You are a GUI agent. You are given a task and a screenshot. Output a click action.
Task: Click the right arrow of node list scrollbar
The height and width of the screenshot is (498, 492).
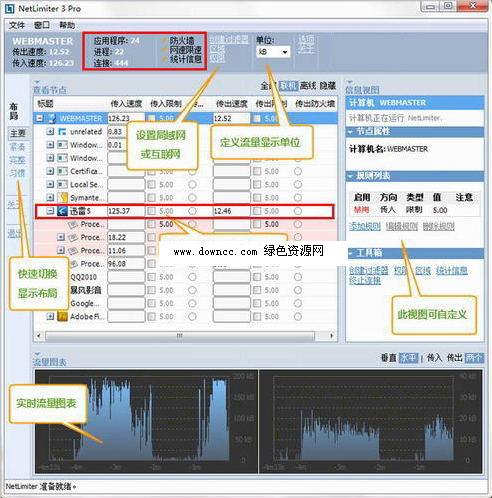(x=332, y=336)
